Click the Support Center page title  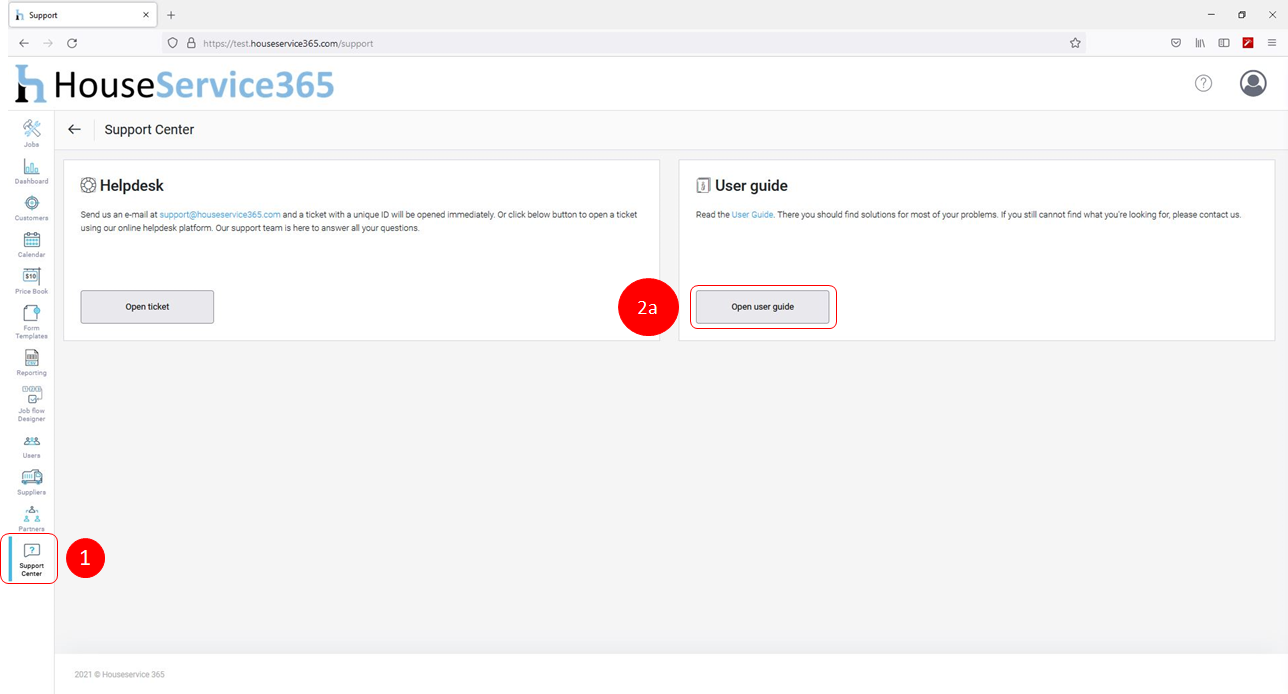pos(149,129)
